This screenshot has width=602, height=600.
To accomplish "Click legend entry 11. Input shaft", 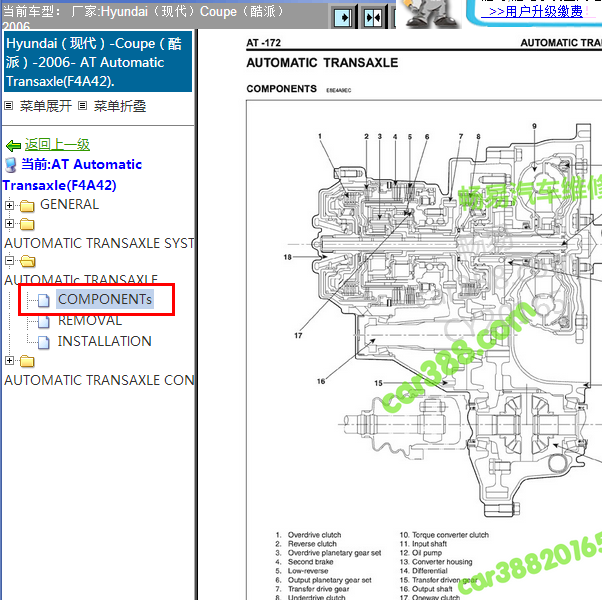I will [x=423, y=544].
